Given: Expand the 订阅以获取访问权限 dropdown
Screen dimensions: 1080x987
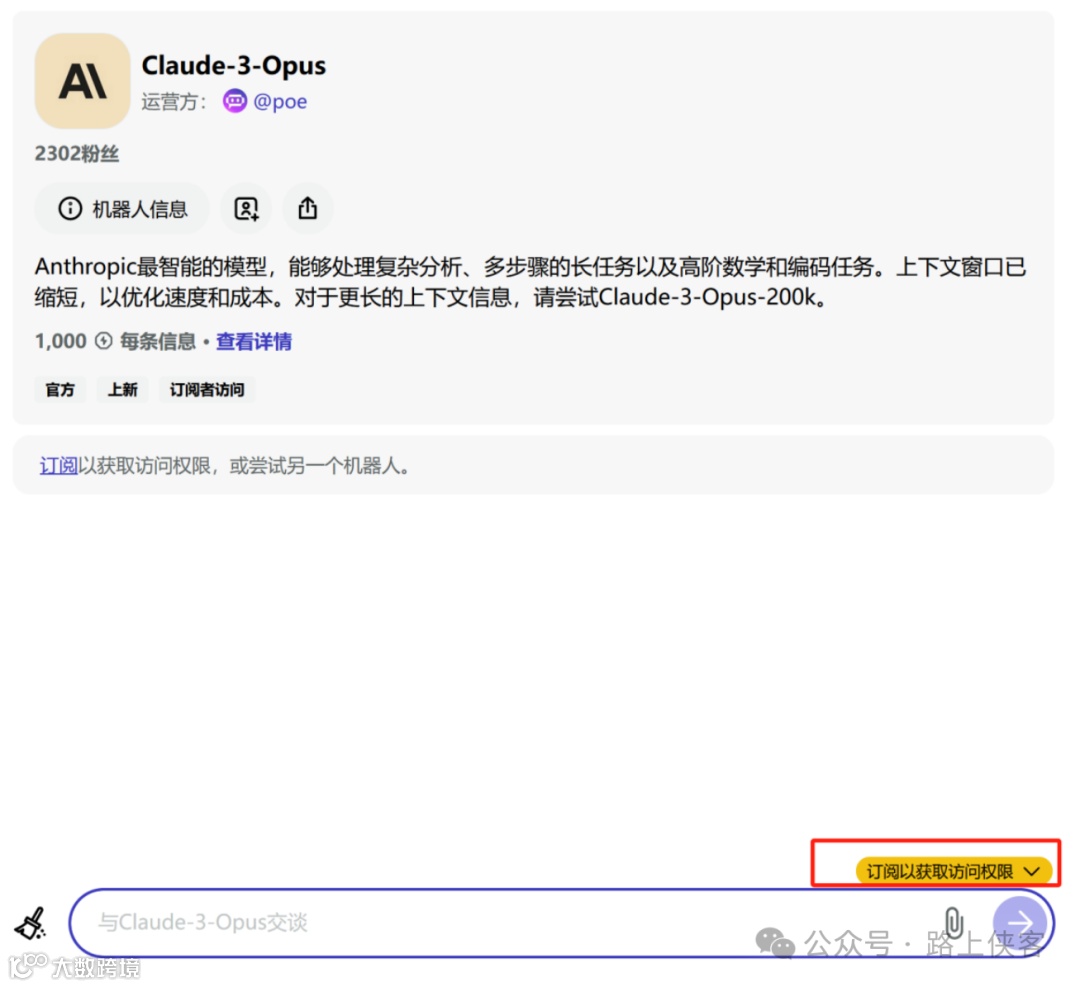Looking at the screenshot, I should [x=953, y=871].
